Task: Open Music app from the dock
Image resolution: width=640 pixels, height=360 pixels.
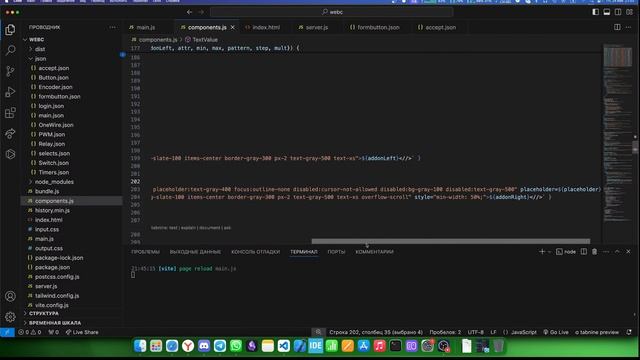Action: (x=380, y=346)
